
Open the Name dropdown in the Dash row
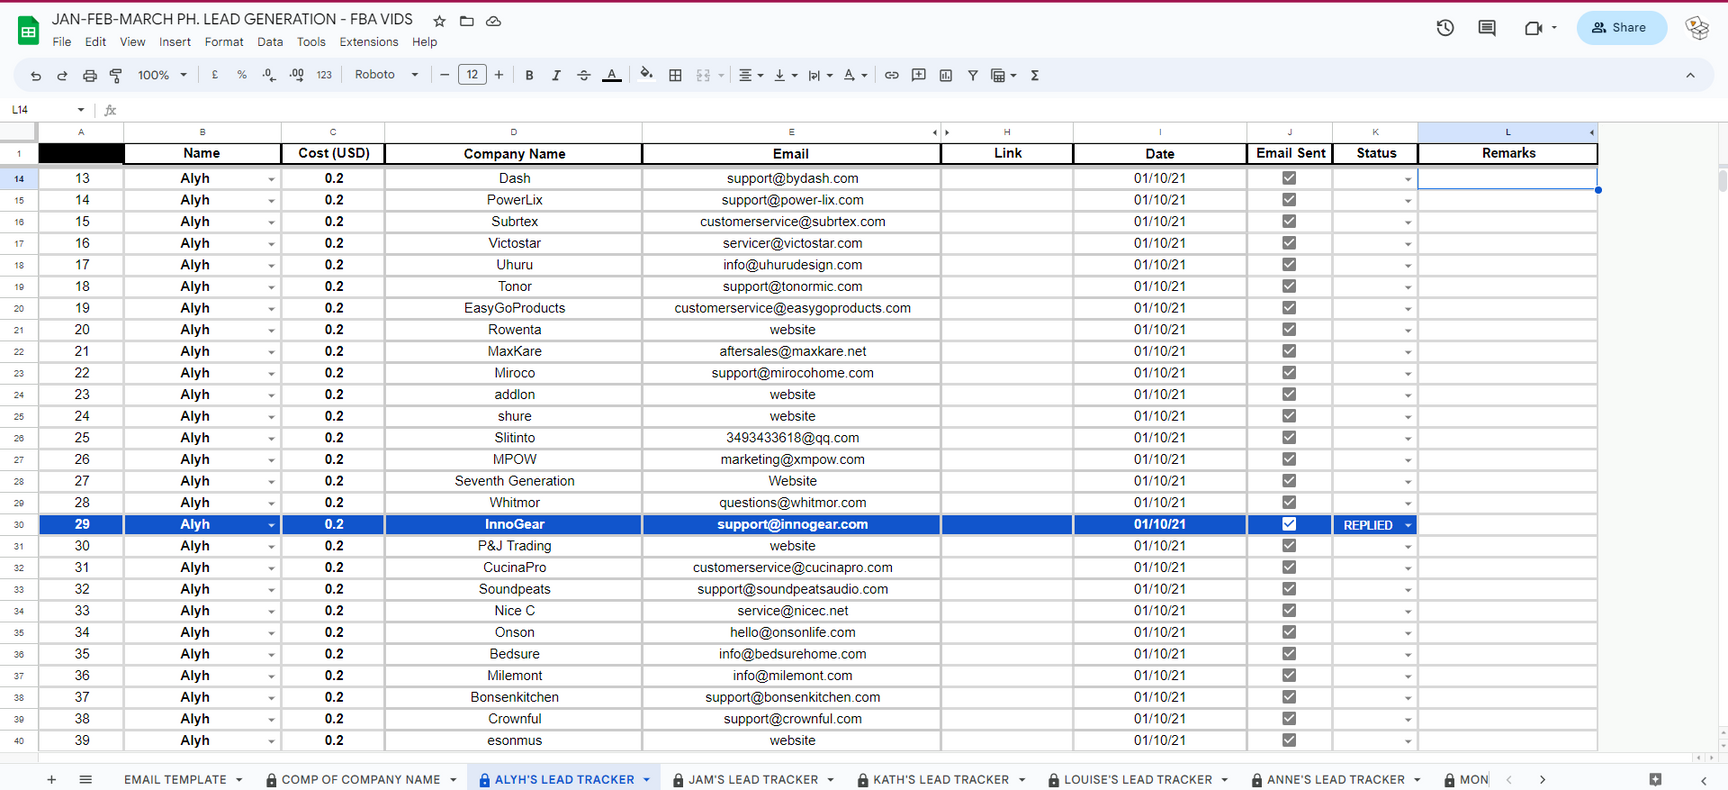(271, 179)
